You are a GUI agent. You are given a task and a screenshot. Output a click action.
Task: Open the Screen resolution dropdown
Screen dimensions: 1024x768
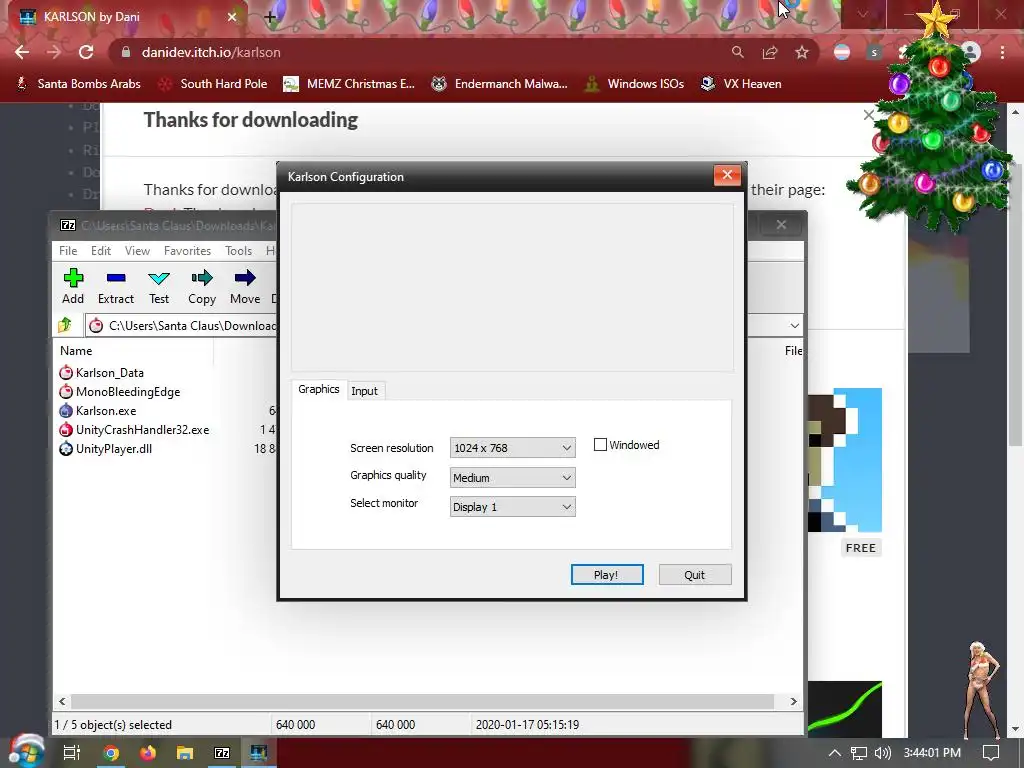[513, 448]
